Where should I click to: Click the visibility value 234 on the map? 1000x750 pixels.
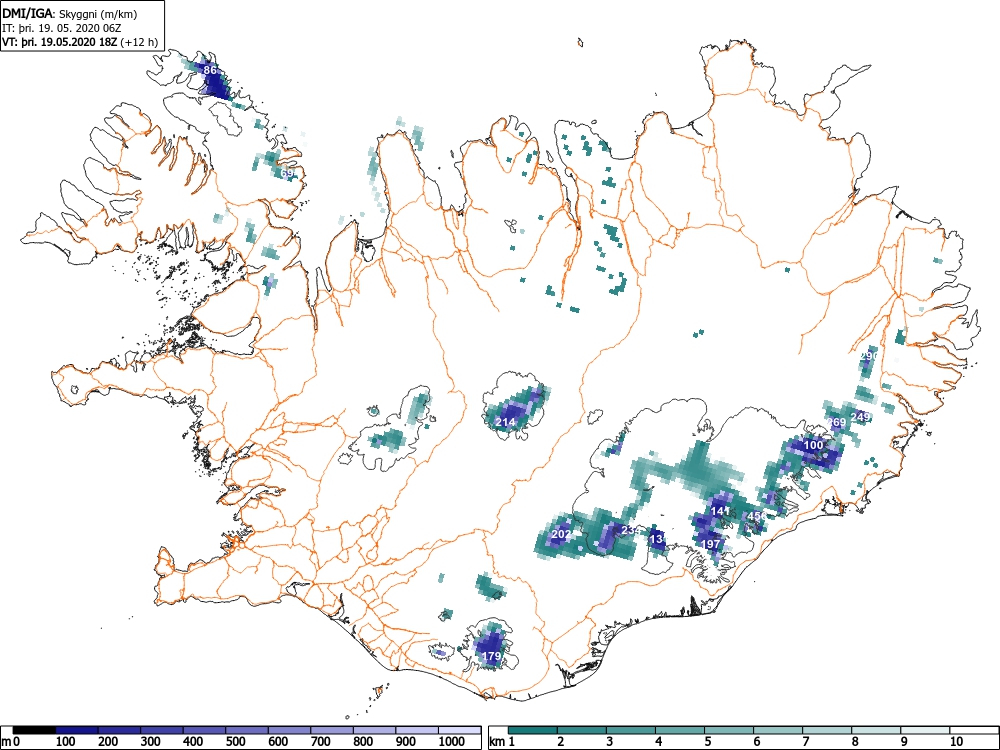tap(630, 530)
